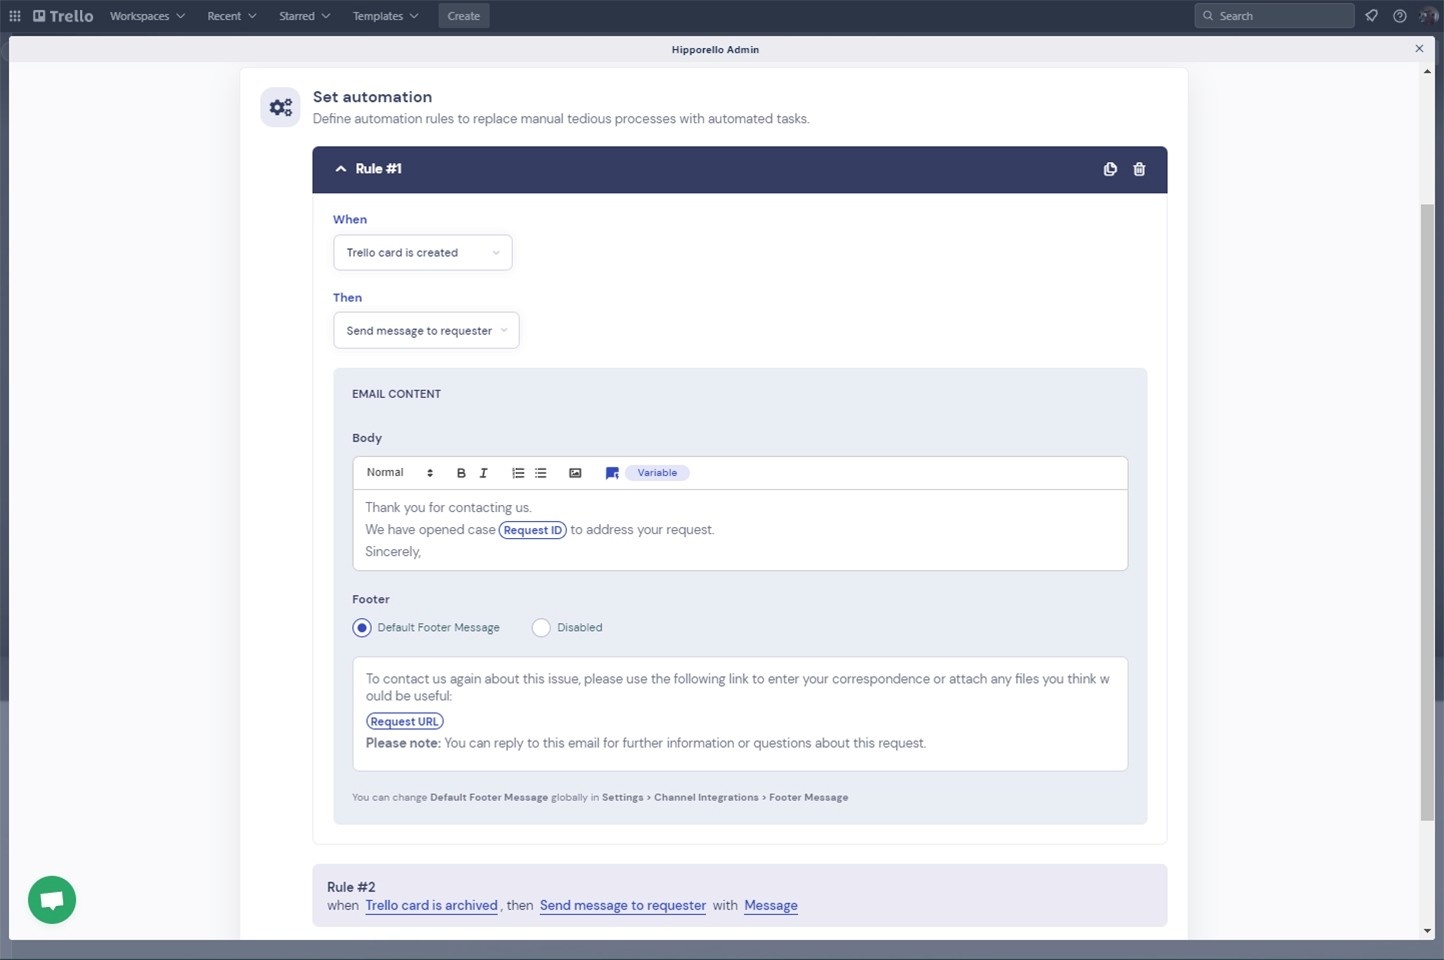
Task: Click the scrollbar up arrow
Action: pyautogui.click(x=1427, y=71)
